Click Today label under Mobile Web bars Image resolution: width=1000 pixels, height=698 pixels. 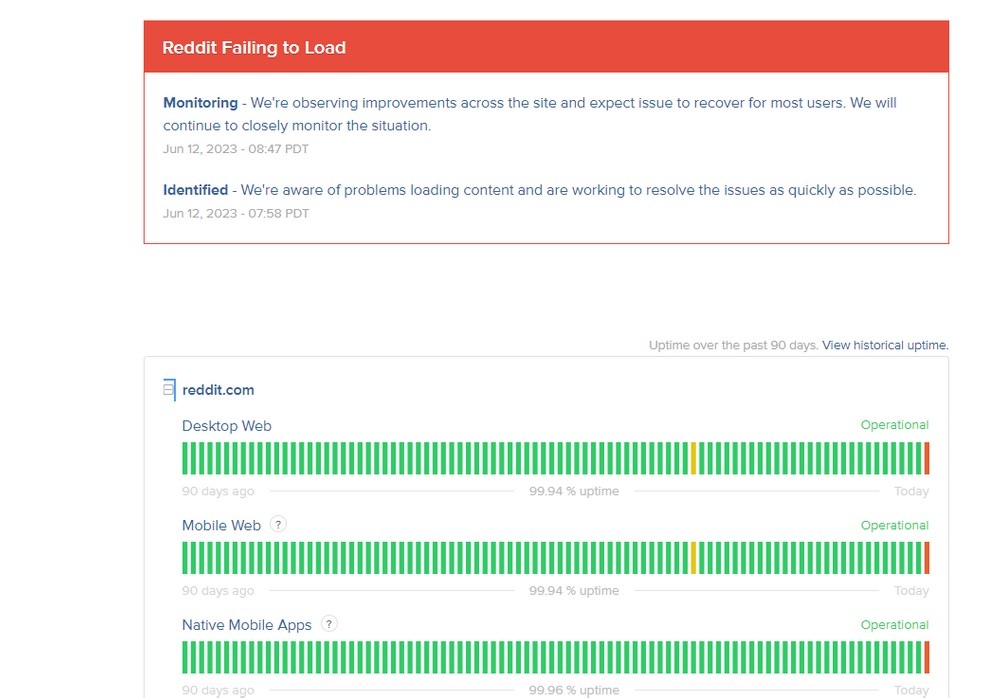point(911,590)
